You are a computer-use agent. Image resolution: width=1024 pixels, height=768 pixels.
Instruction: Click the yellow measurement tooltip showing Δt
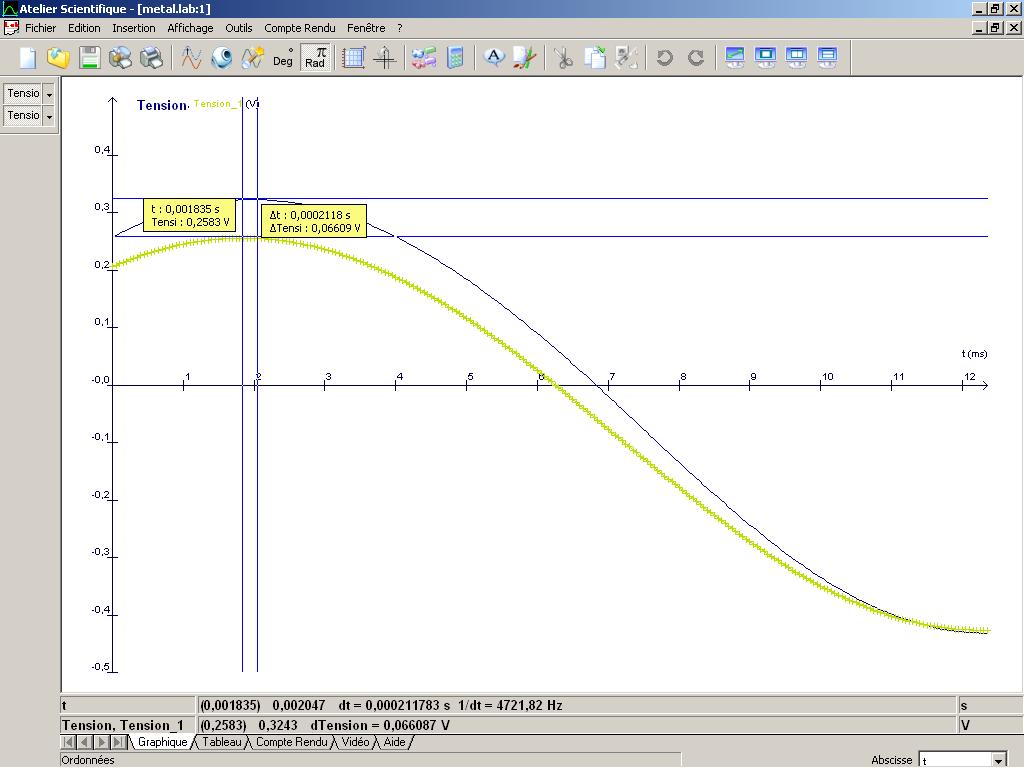tap(314, 221)
